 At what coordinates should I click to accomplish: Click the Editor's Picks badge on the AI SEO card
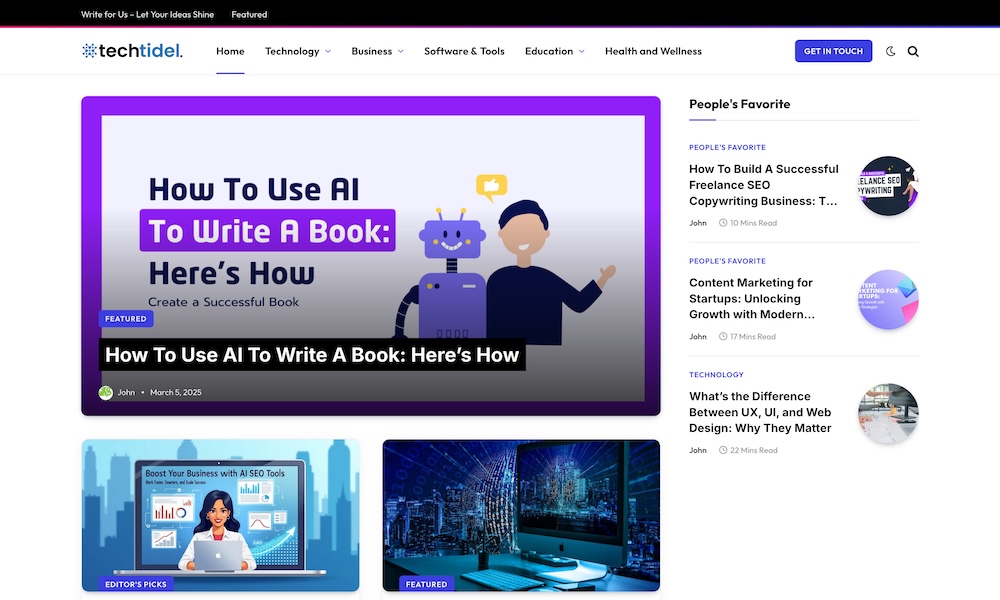(136, 584)
